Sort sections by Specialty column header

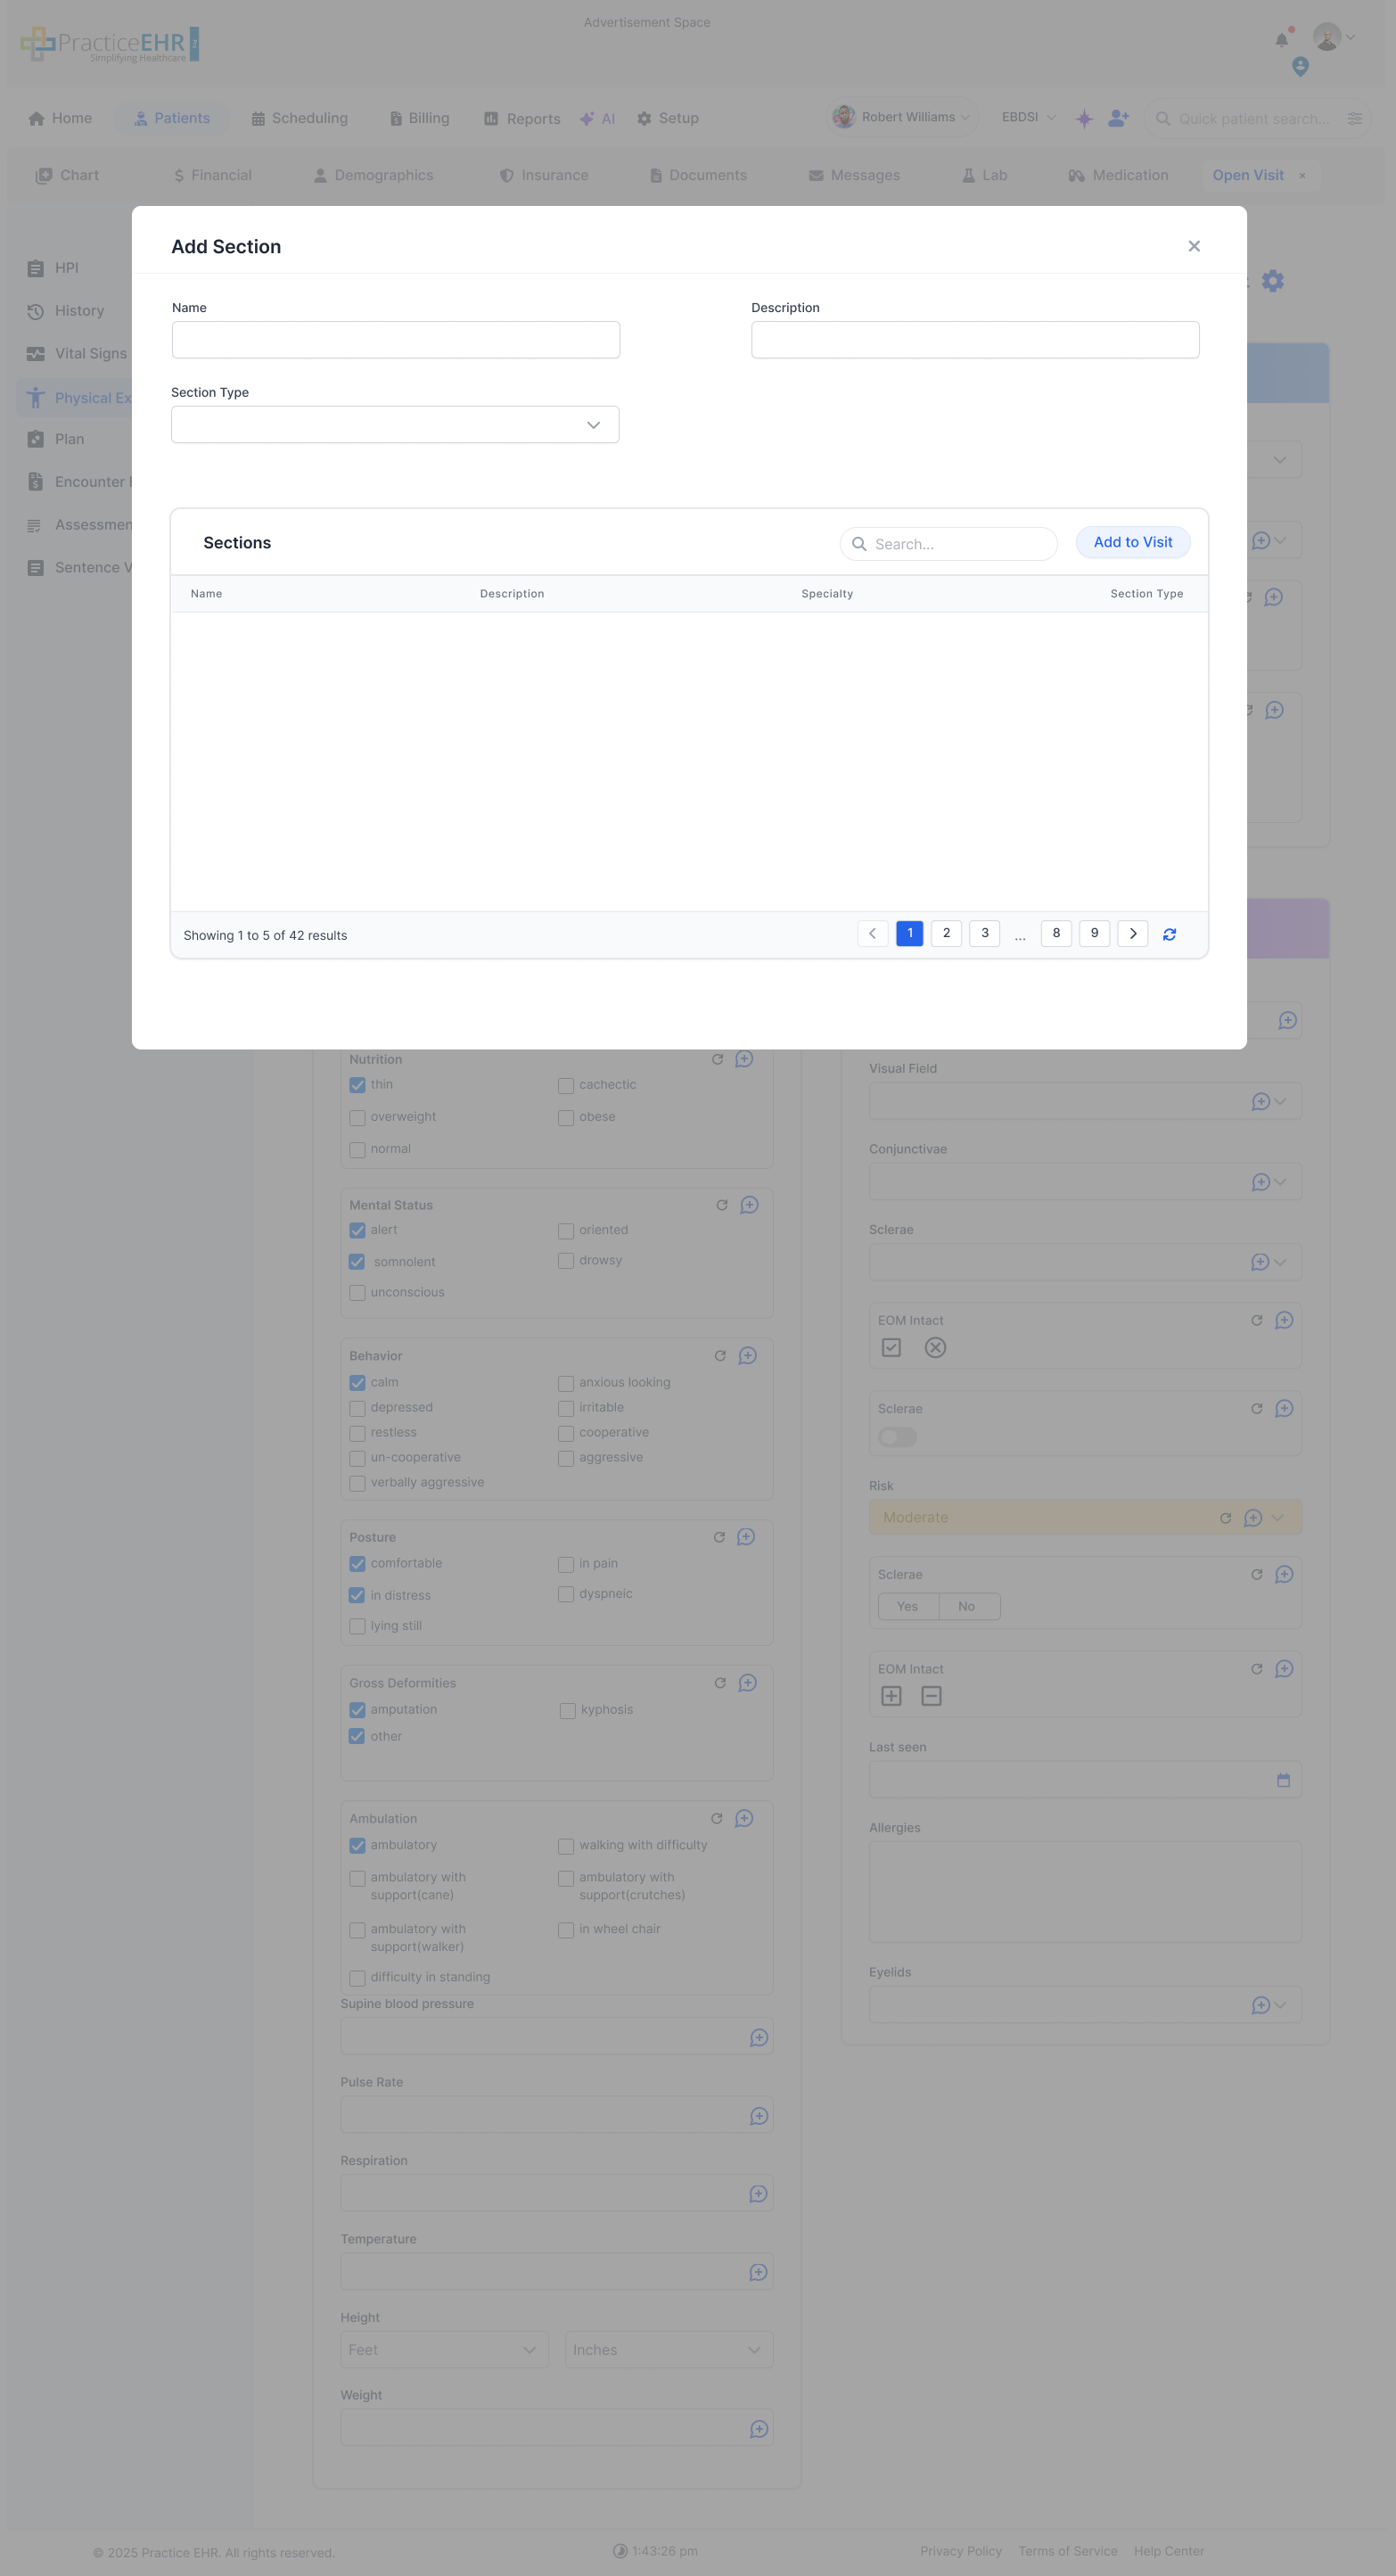(827, 594)
